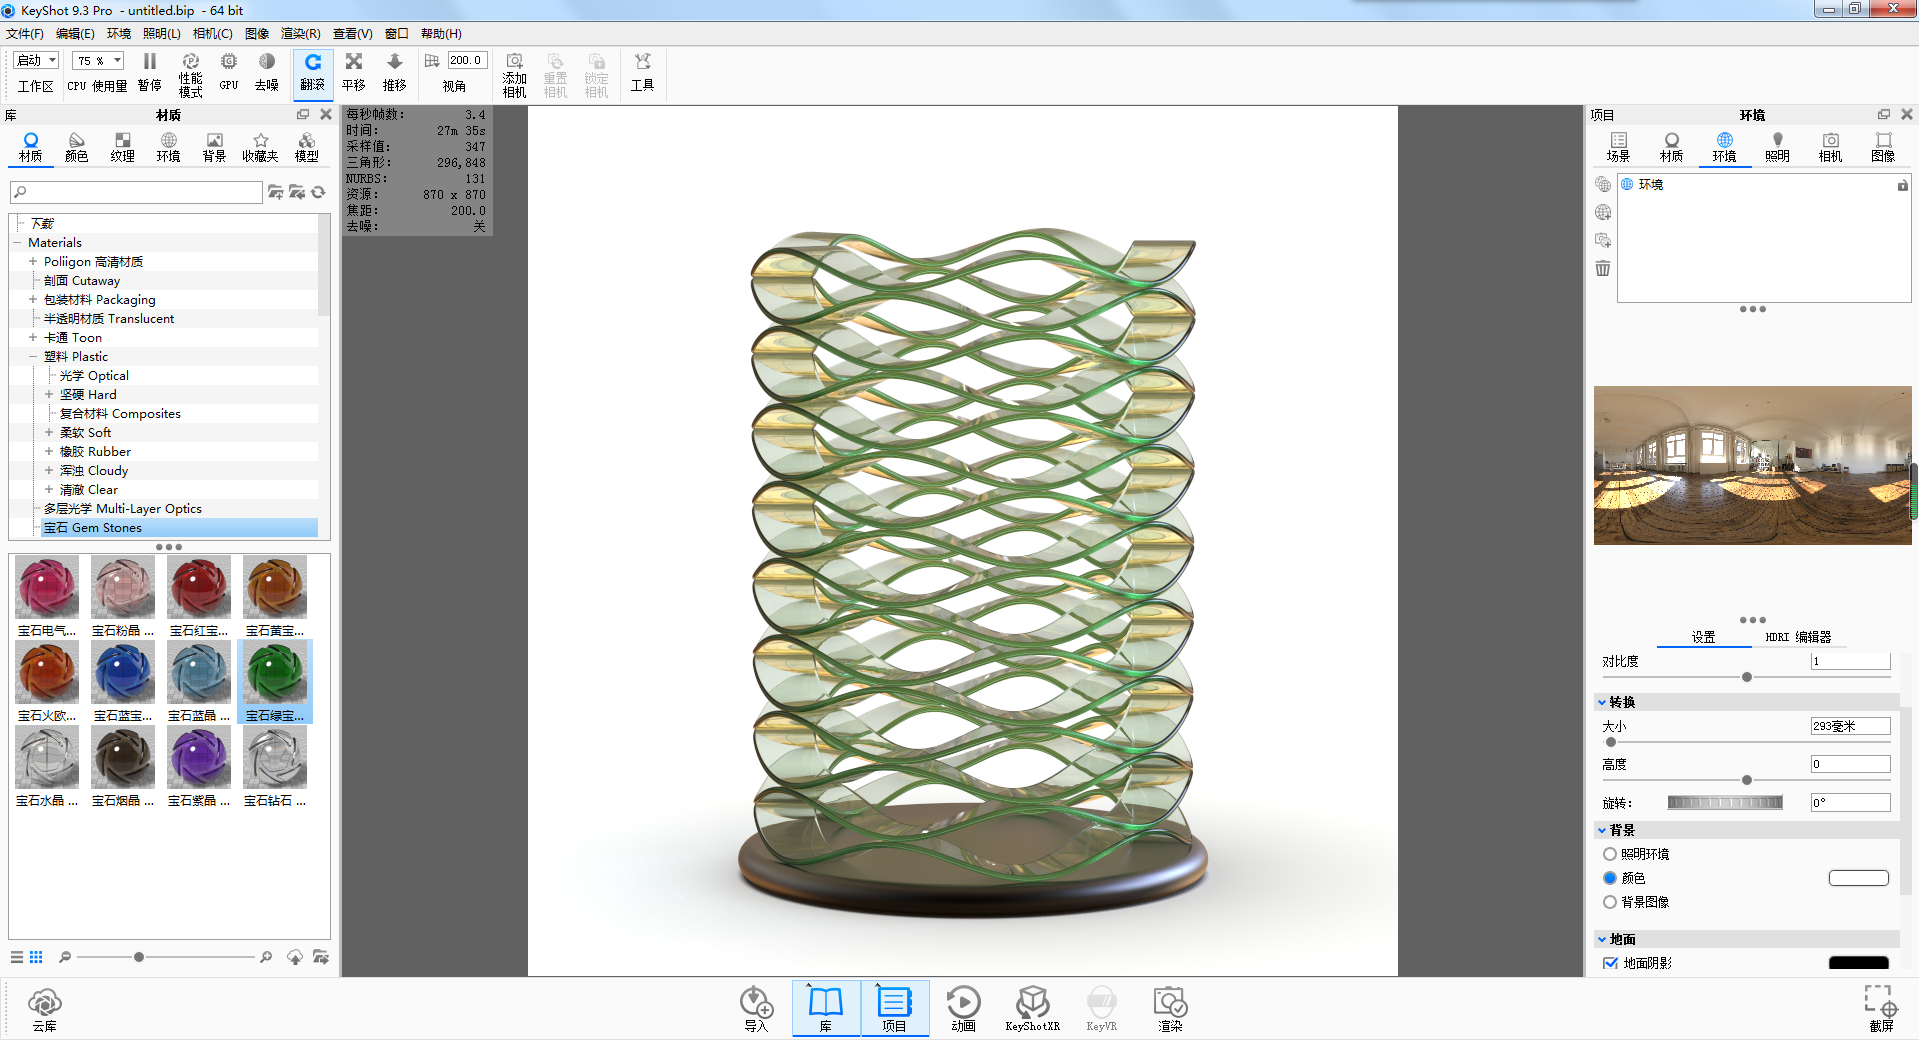Viewport: 1919px width, 1040px height.
Task: Expand the 包装材料 Packaging tree node
Action: (33, 300)
